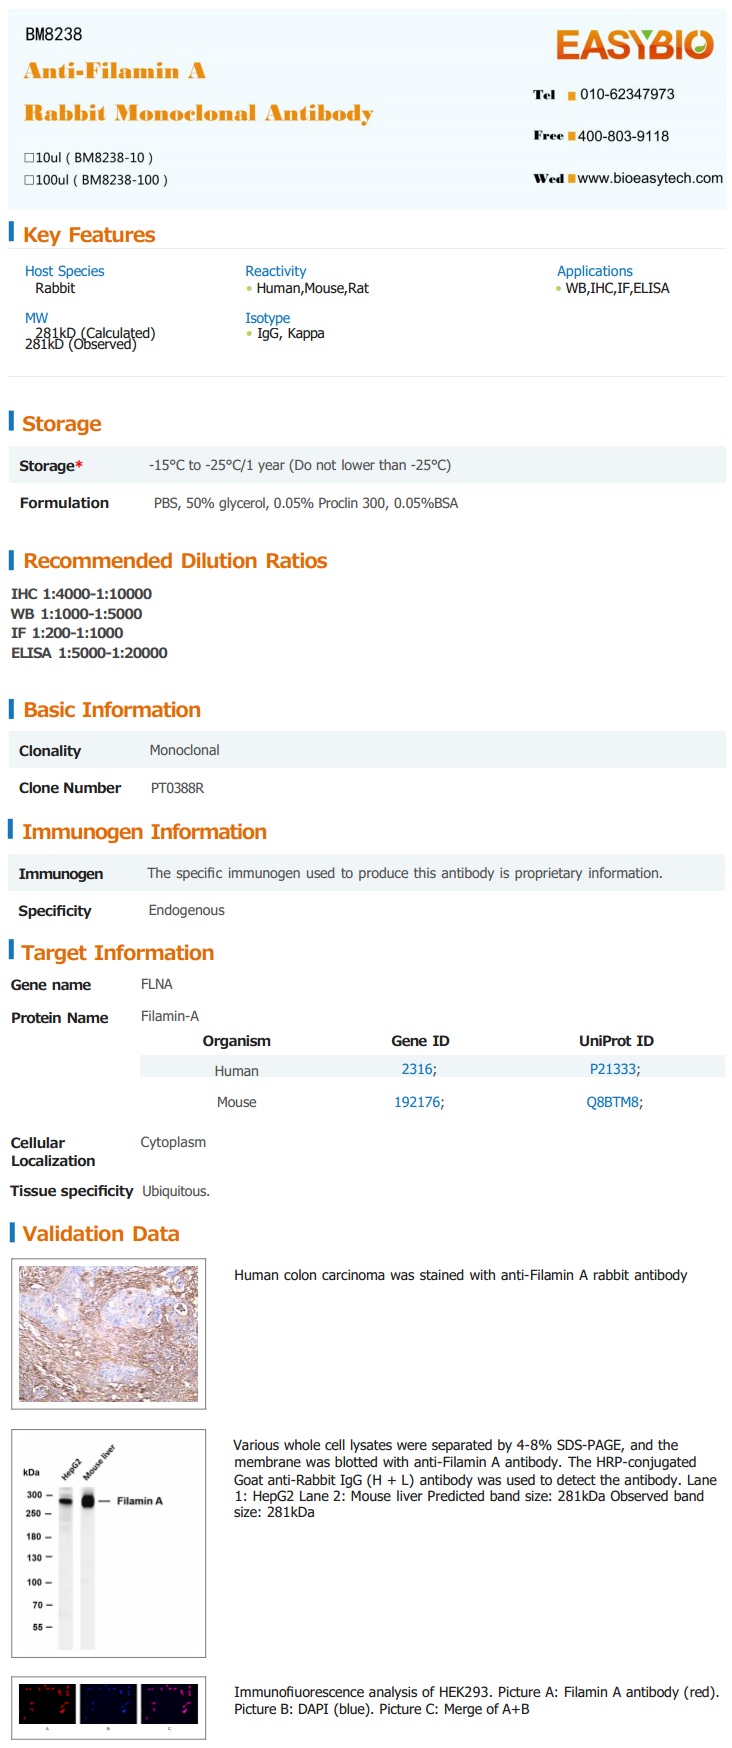Open UniProt ID Q8BTM8 link
The height and width of the screenshot is (1748, 732).
coord(615,1102)
